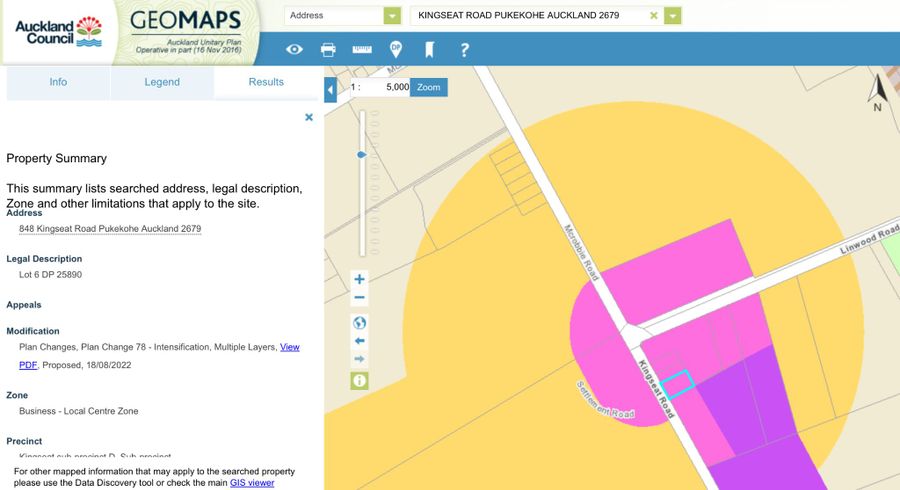Close the Property Summary results
Image resolution: width=900 pixels, height=490 pixels.
point(309,117)
